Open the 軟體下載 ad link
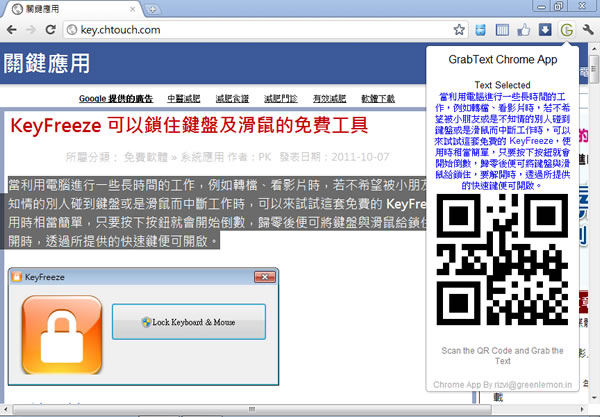This screenshot has width=600, height=417. click(x=378, y=99)
